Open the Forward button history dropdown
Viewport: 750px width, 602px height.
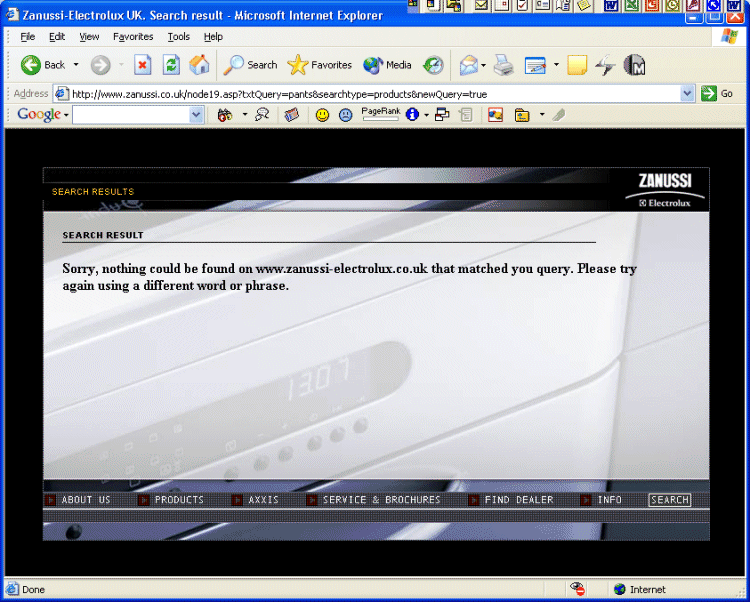pyautogui.click(x=121, y=64)
